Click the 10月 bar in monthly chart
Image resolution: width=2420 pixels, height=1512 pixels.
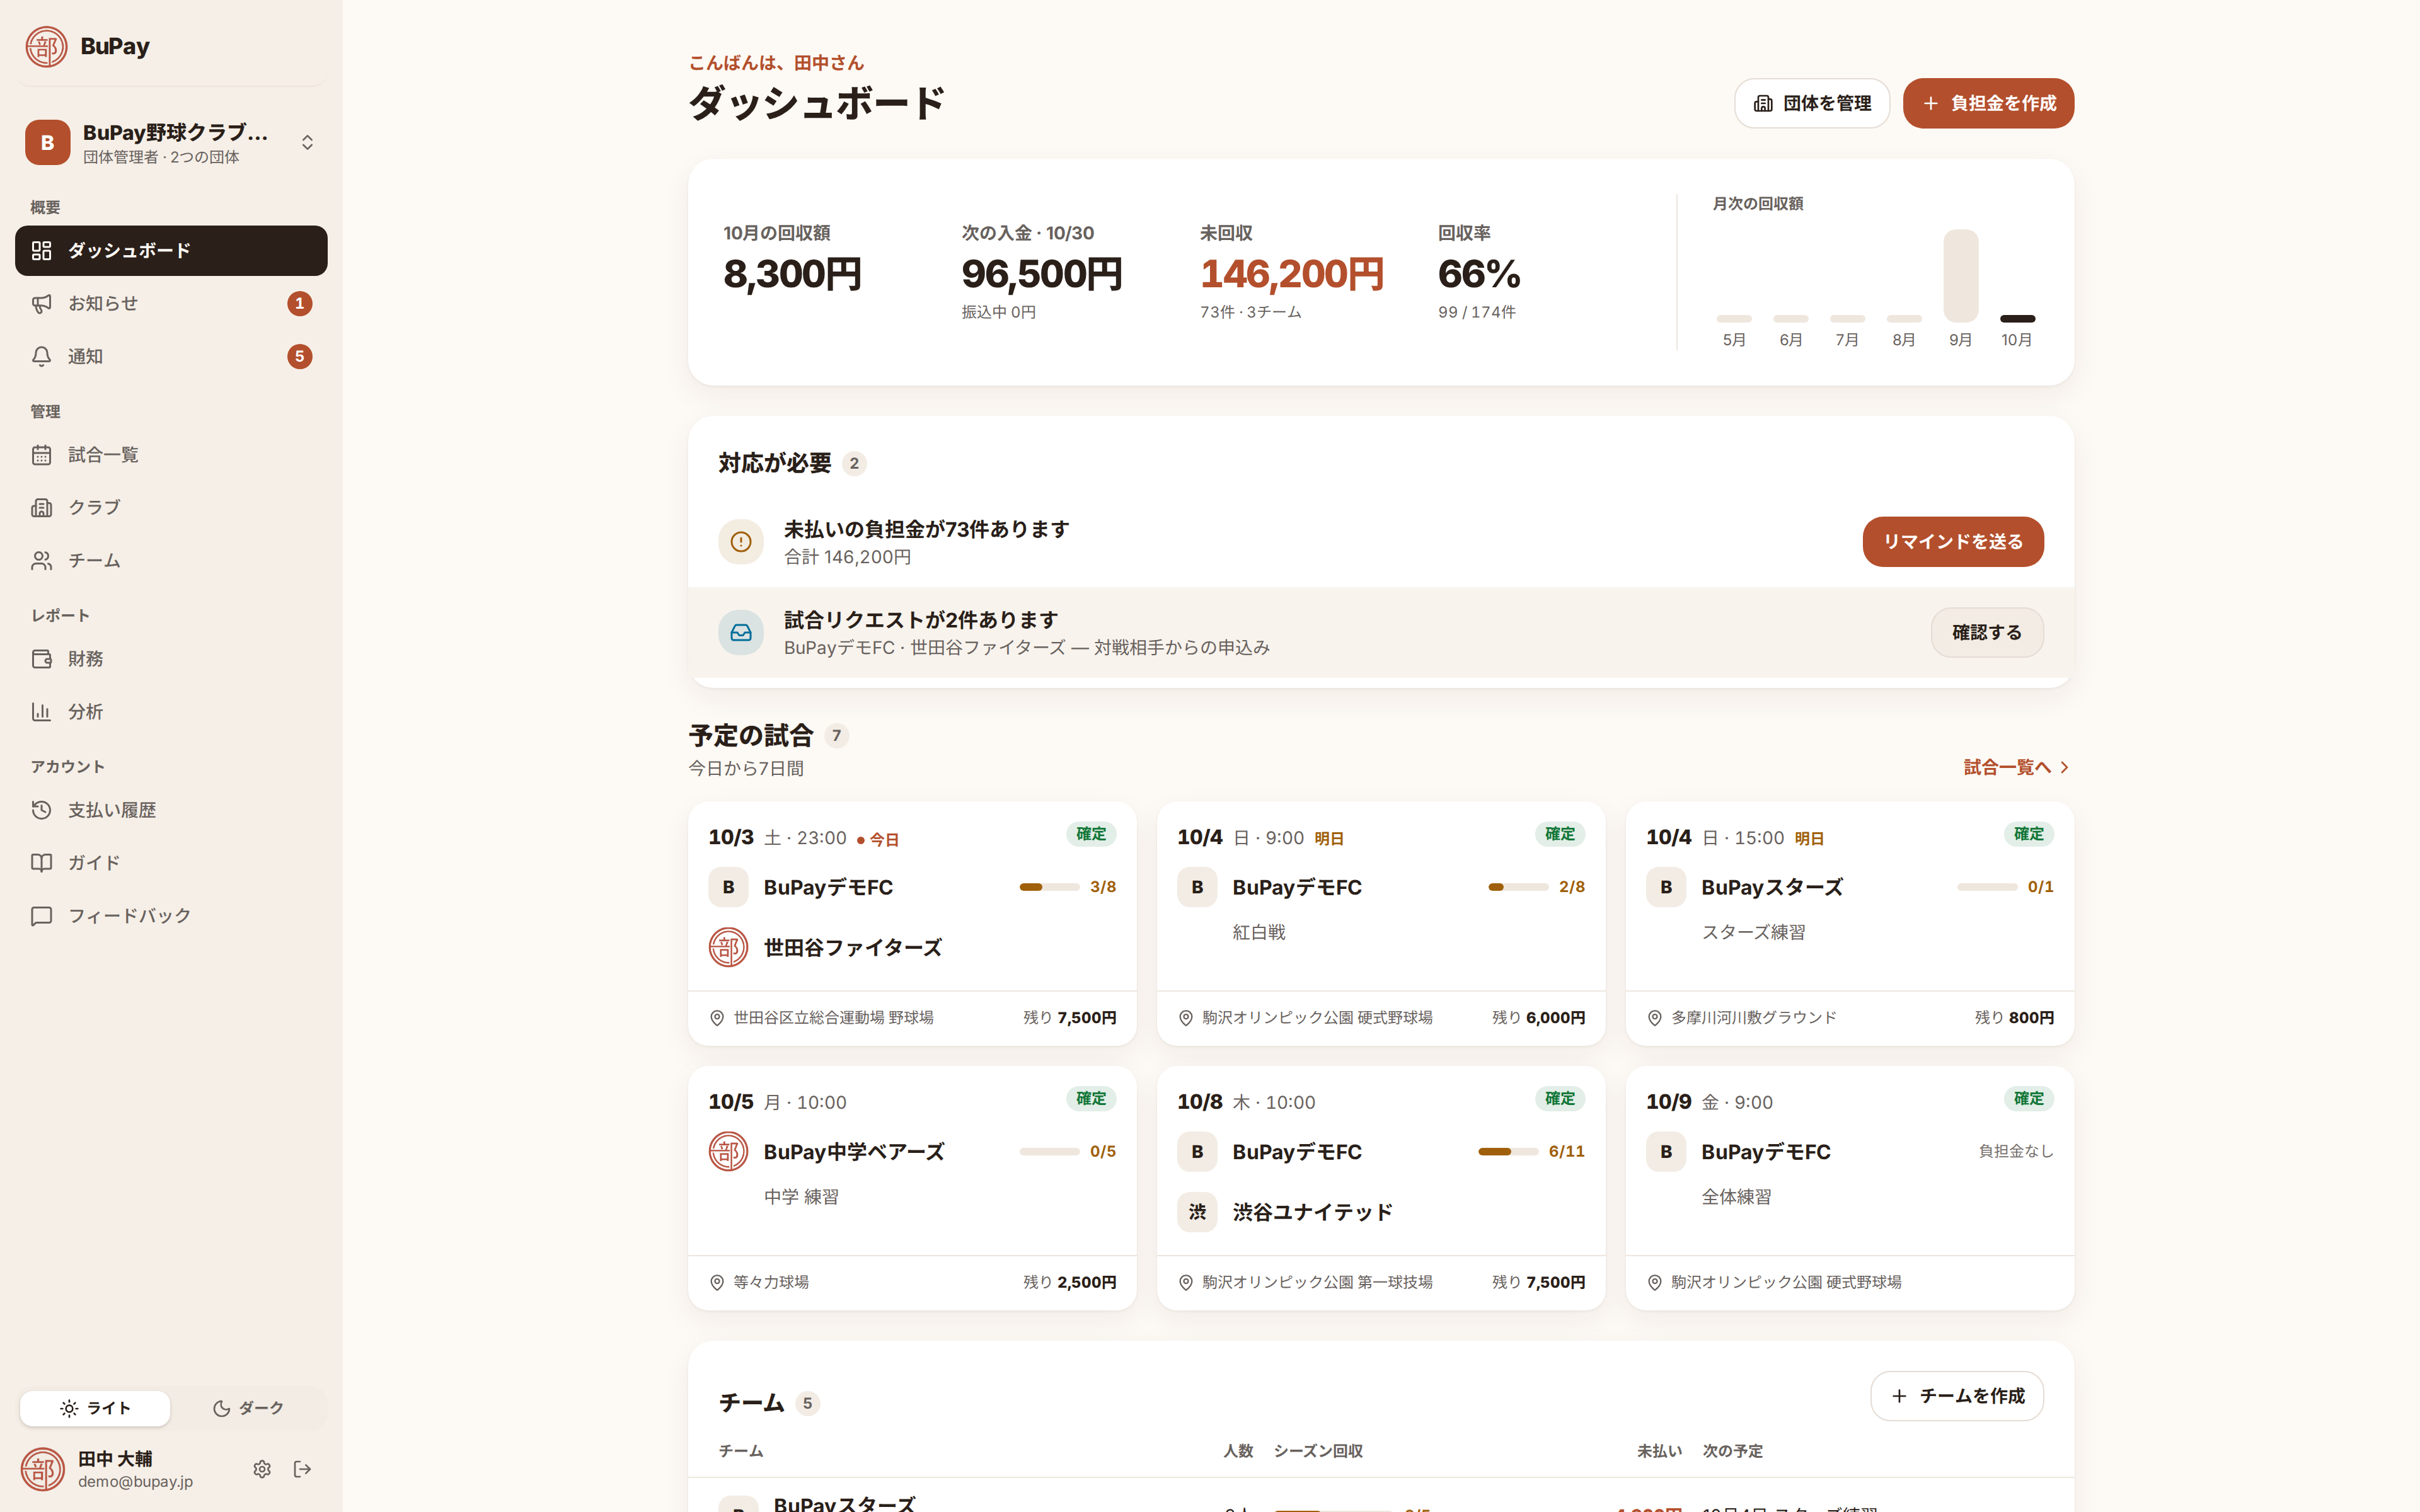coord(2017,319)
